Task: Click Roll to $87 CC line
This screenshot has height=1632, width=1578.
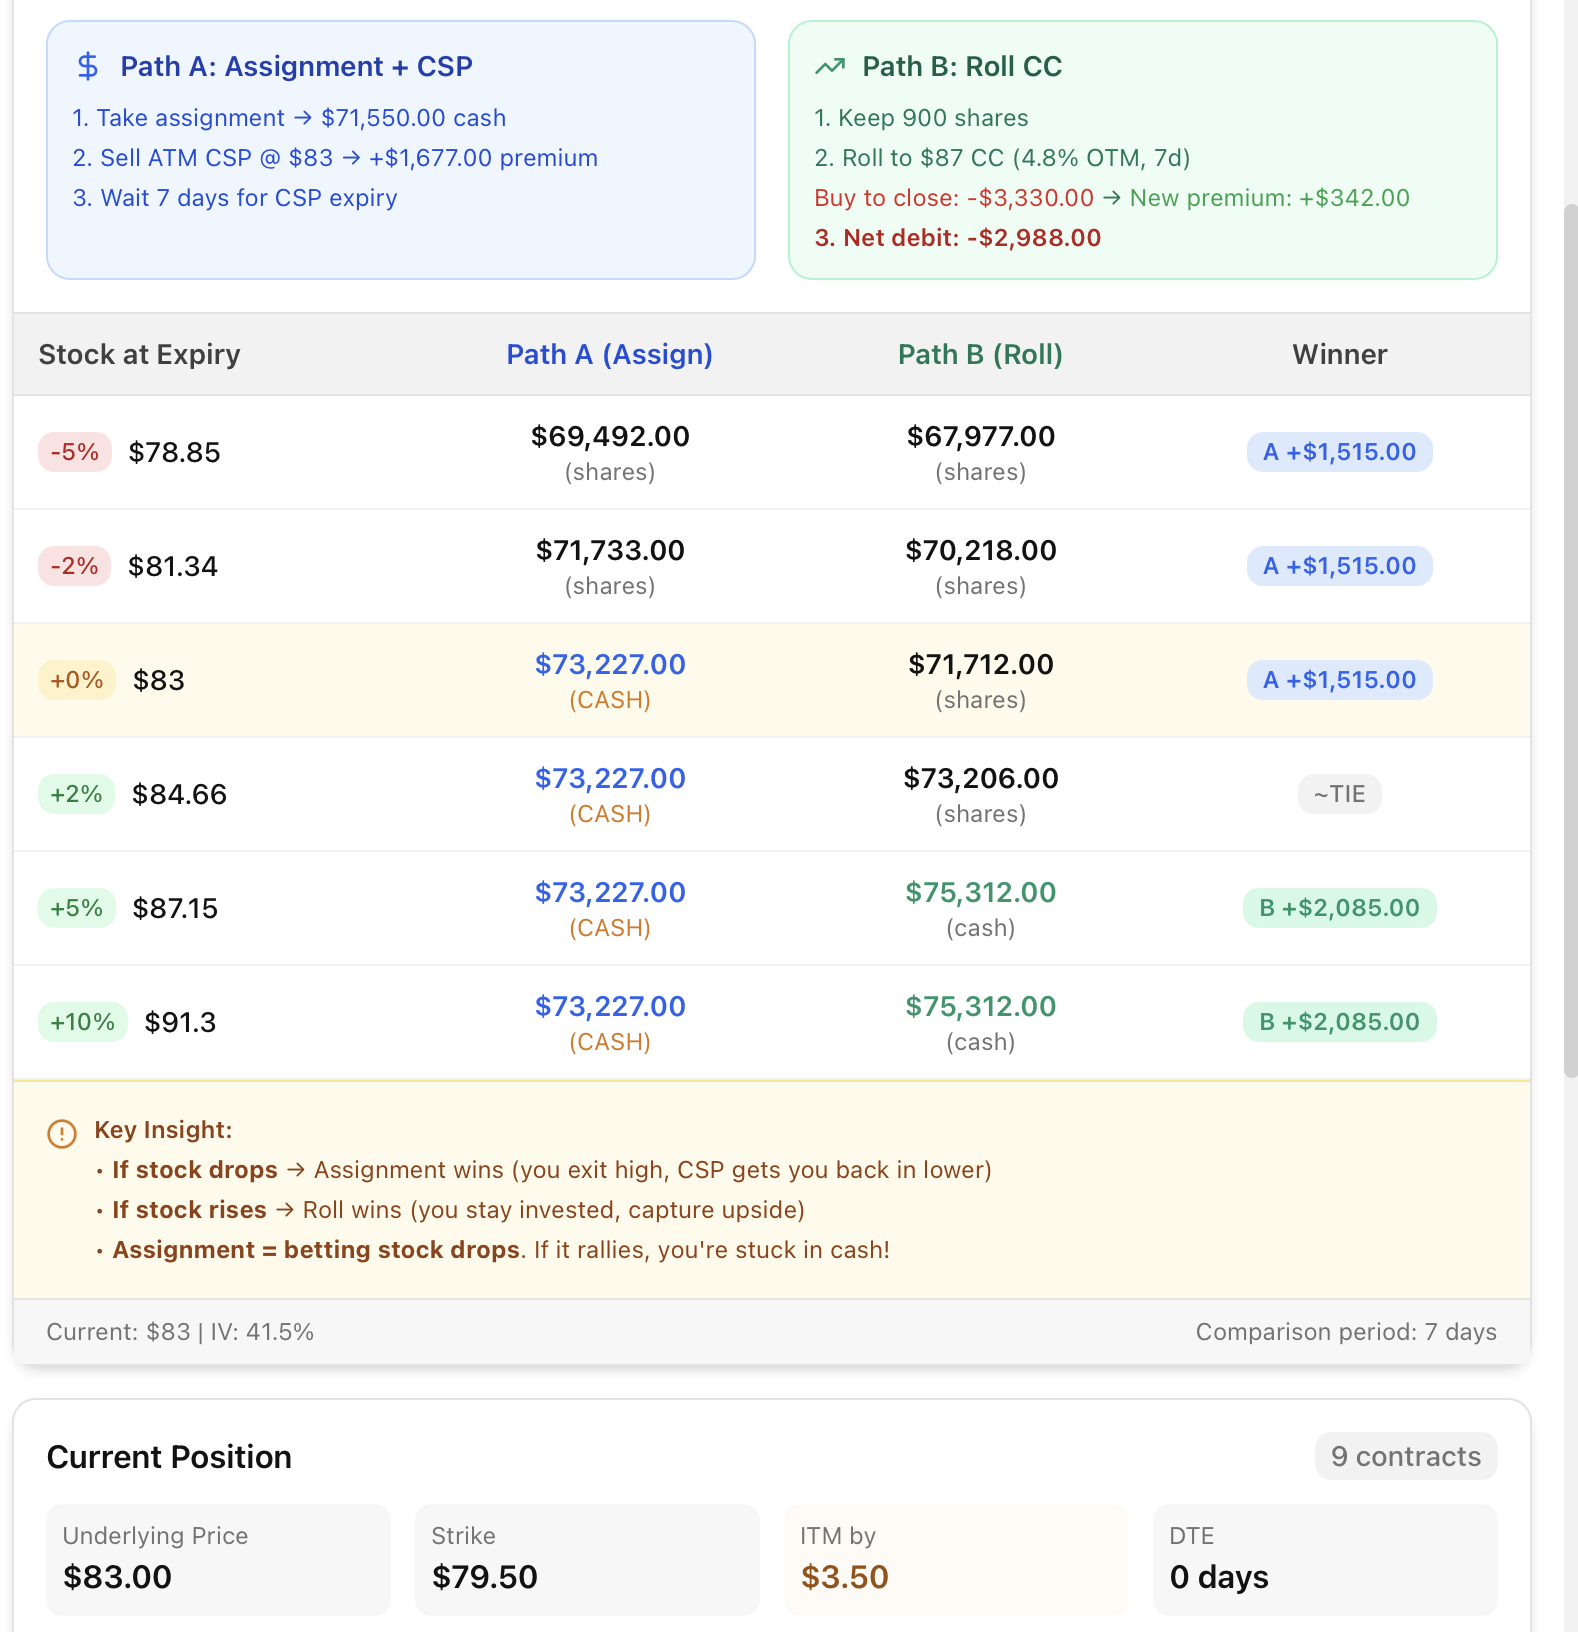Action: 1002,158
